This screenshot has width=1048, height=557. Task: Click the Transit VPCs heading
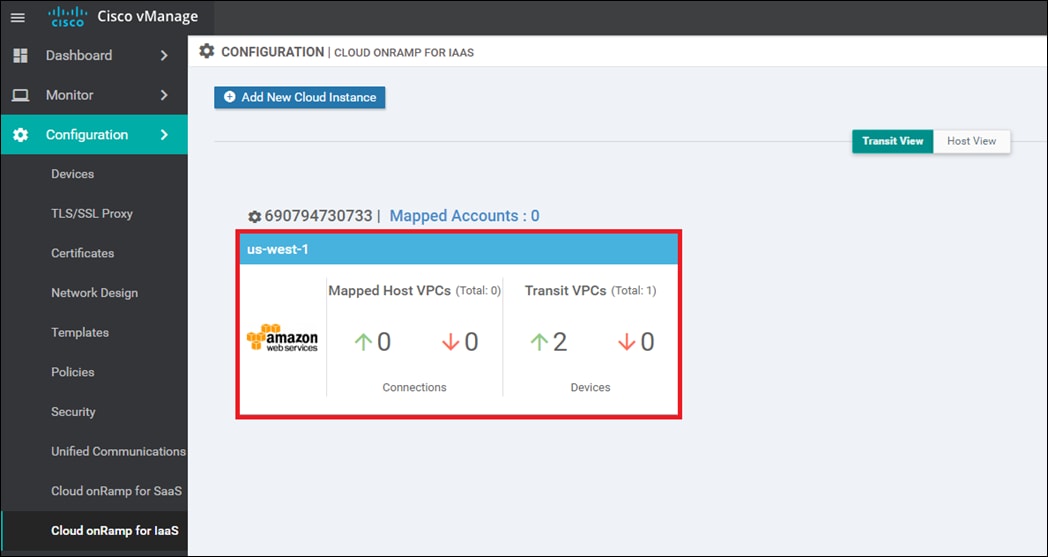pyautogui.click(x=565, y=291)
